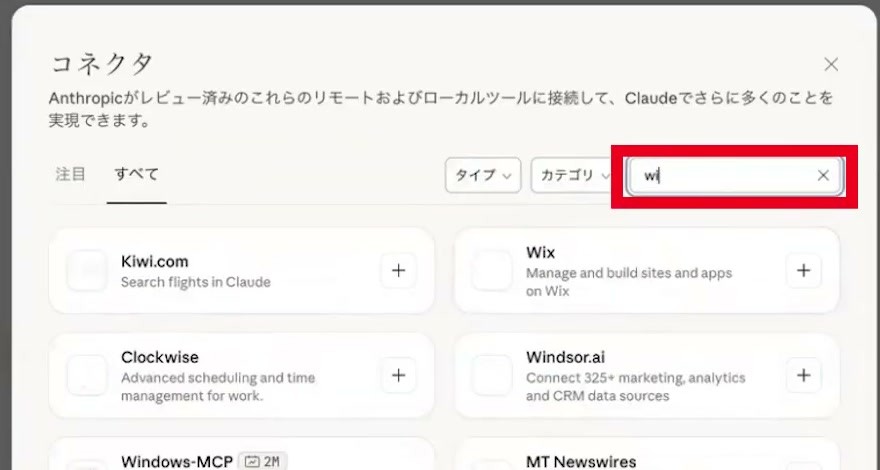Image resolution: width=880 pixels, height=470 pixels.
Task: Focus the search field containing 'wi'
Action: coord(735,176)
